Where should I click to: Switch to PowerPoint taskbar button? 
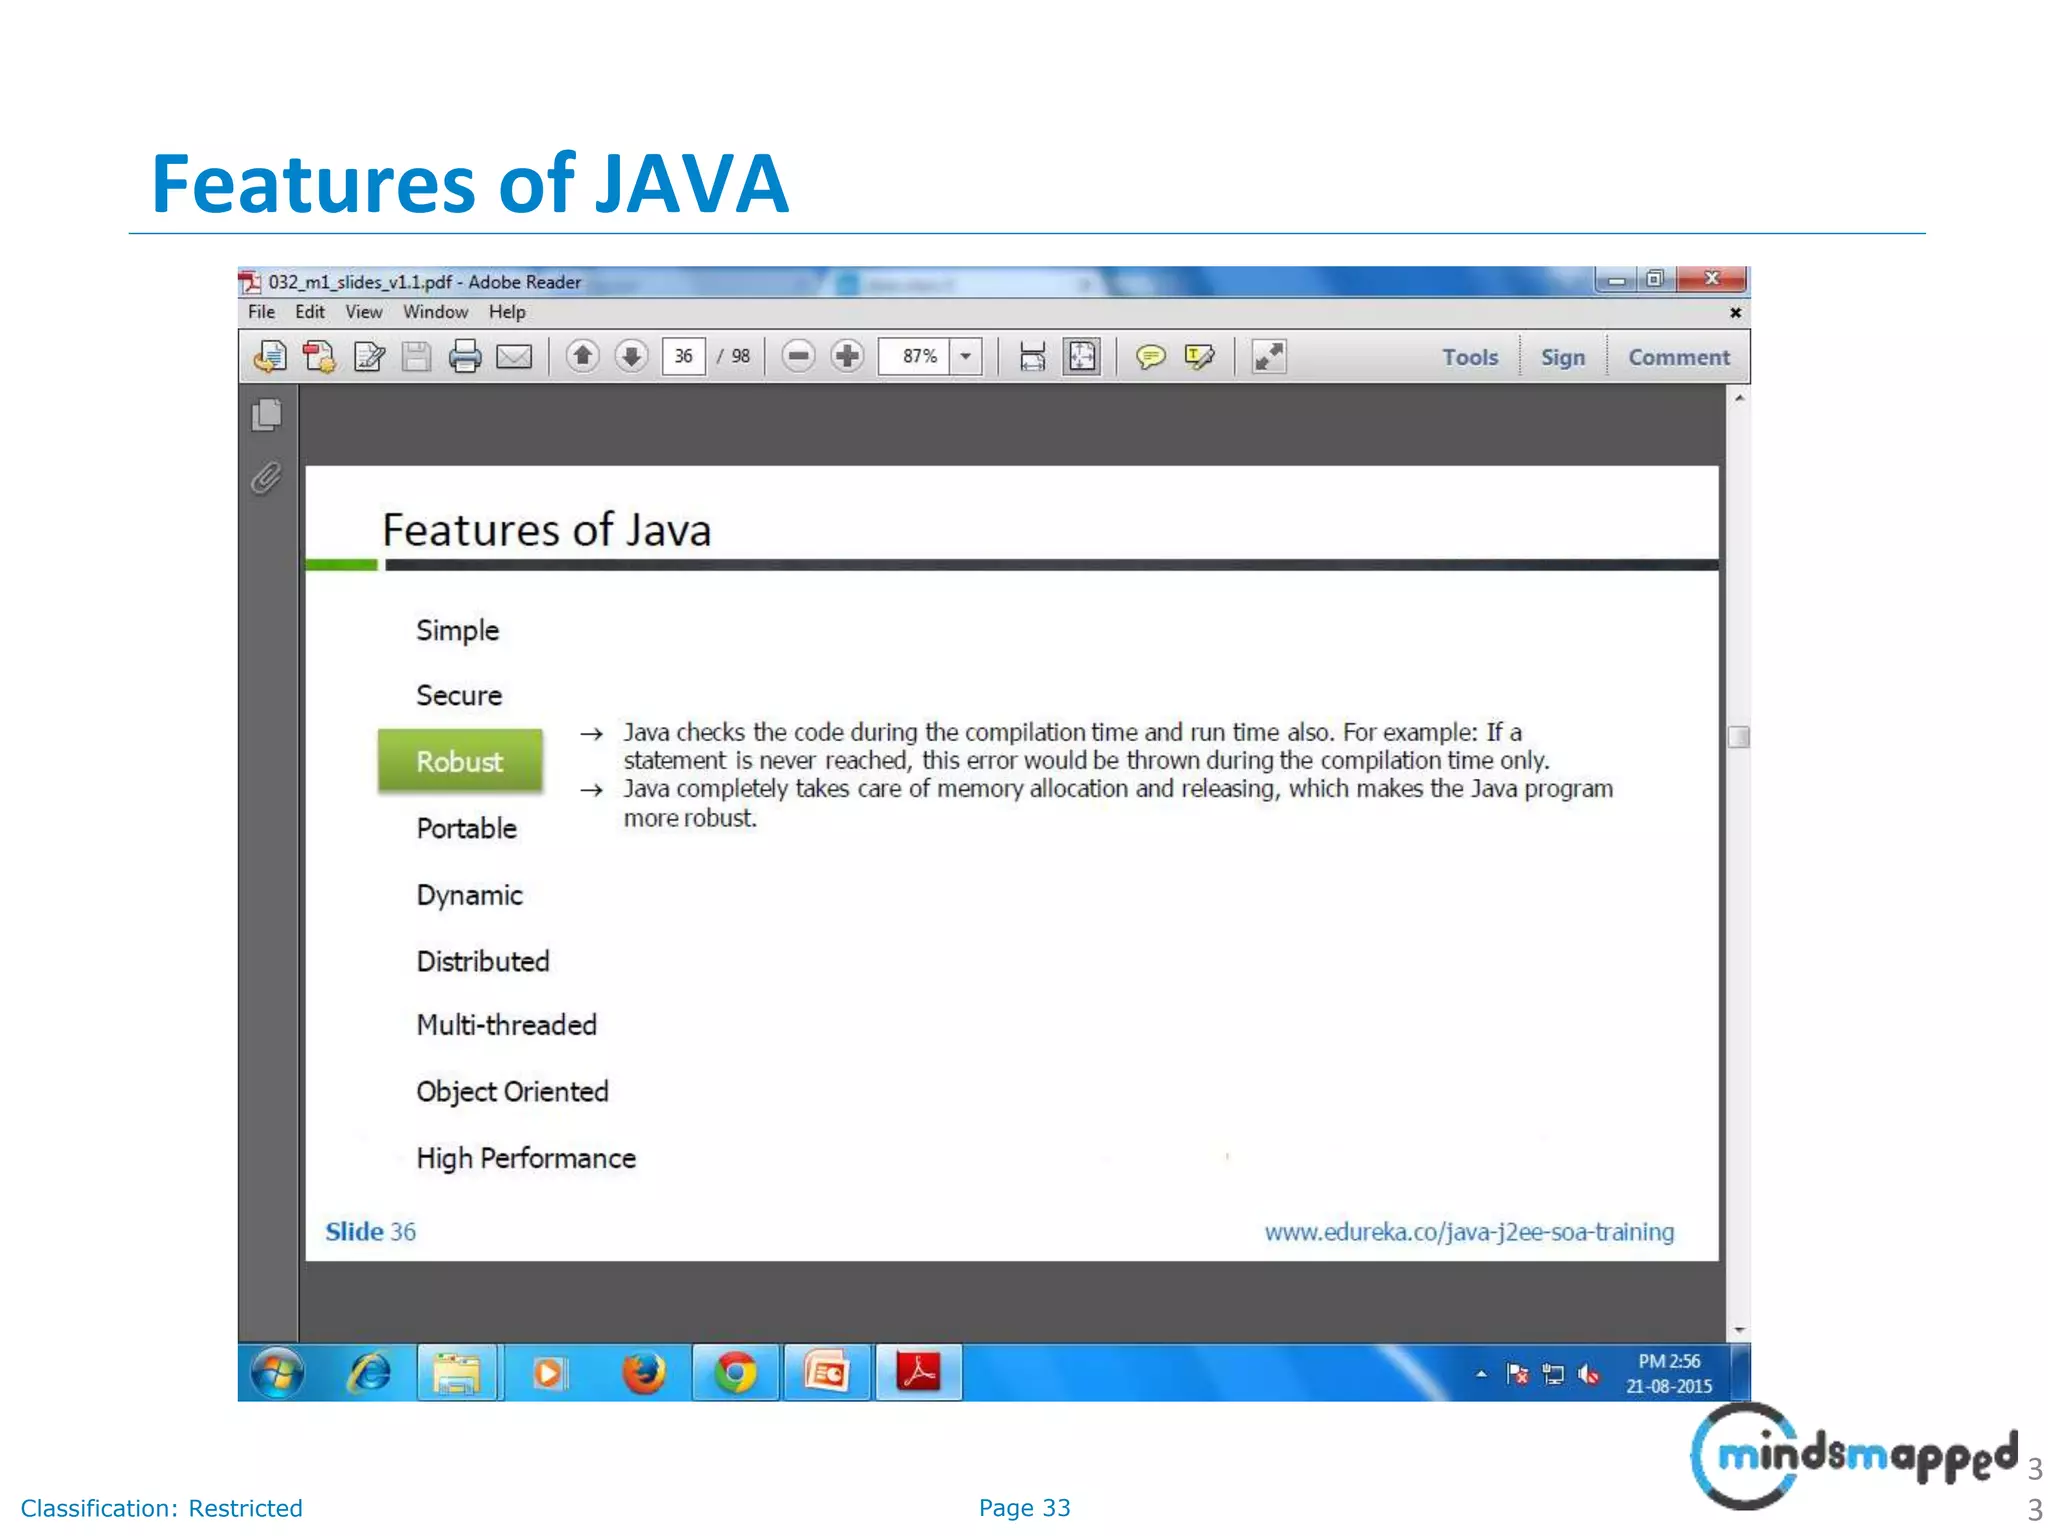point(827,1373)
